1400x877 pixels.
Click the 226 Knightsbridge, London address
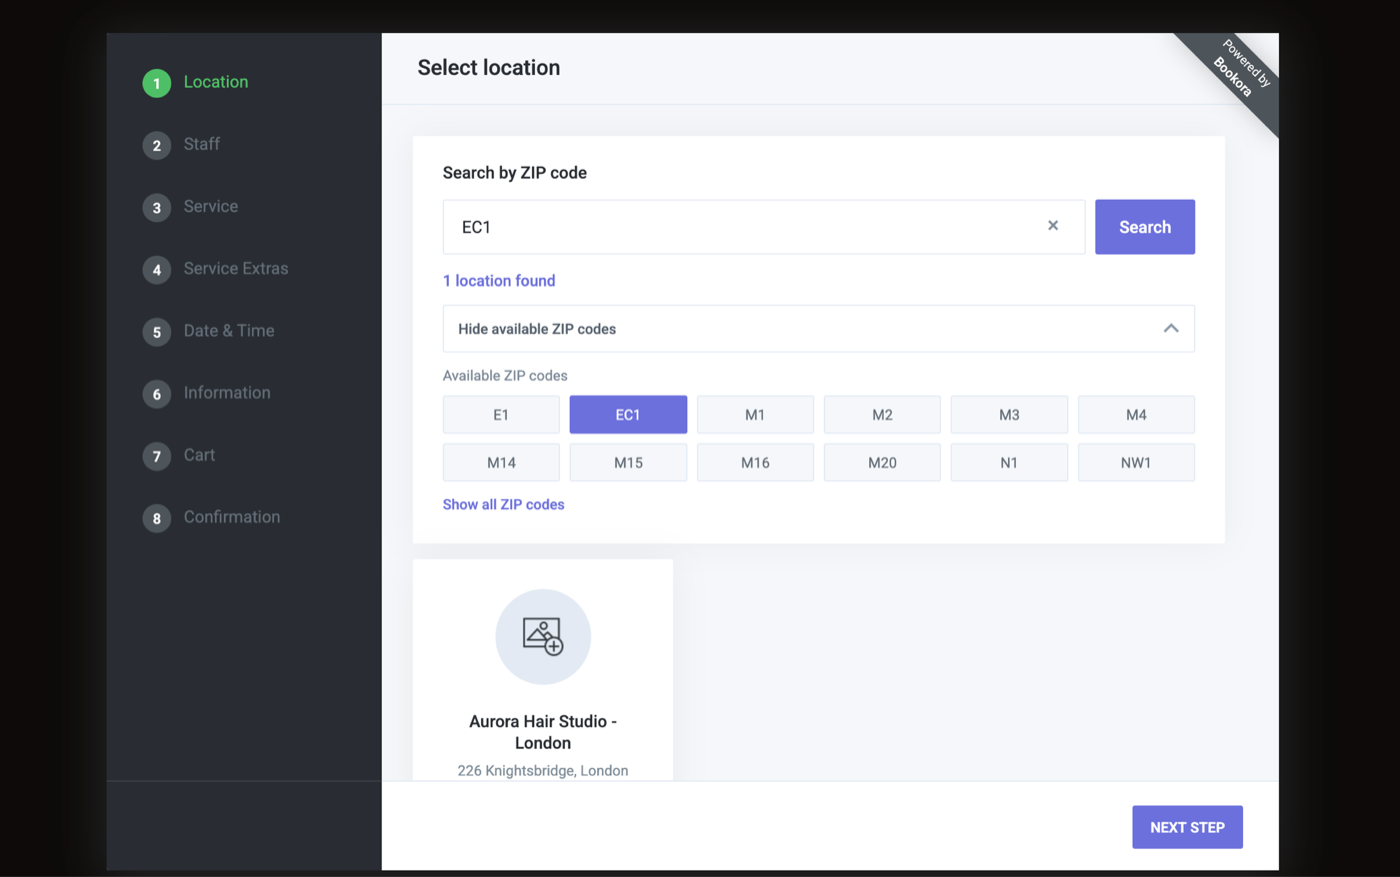pyautogui.click(x=543, y=771)
